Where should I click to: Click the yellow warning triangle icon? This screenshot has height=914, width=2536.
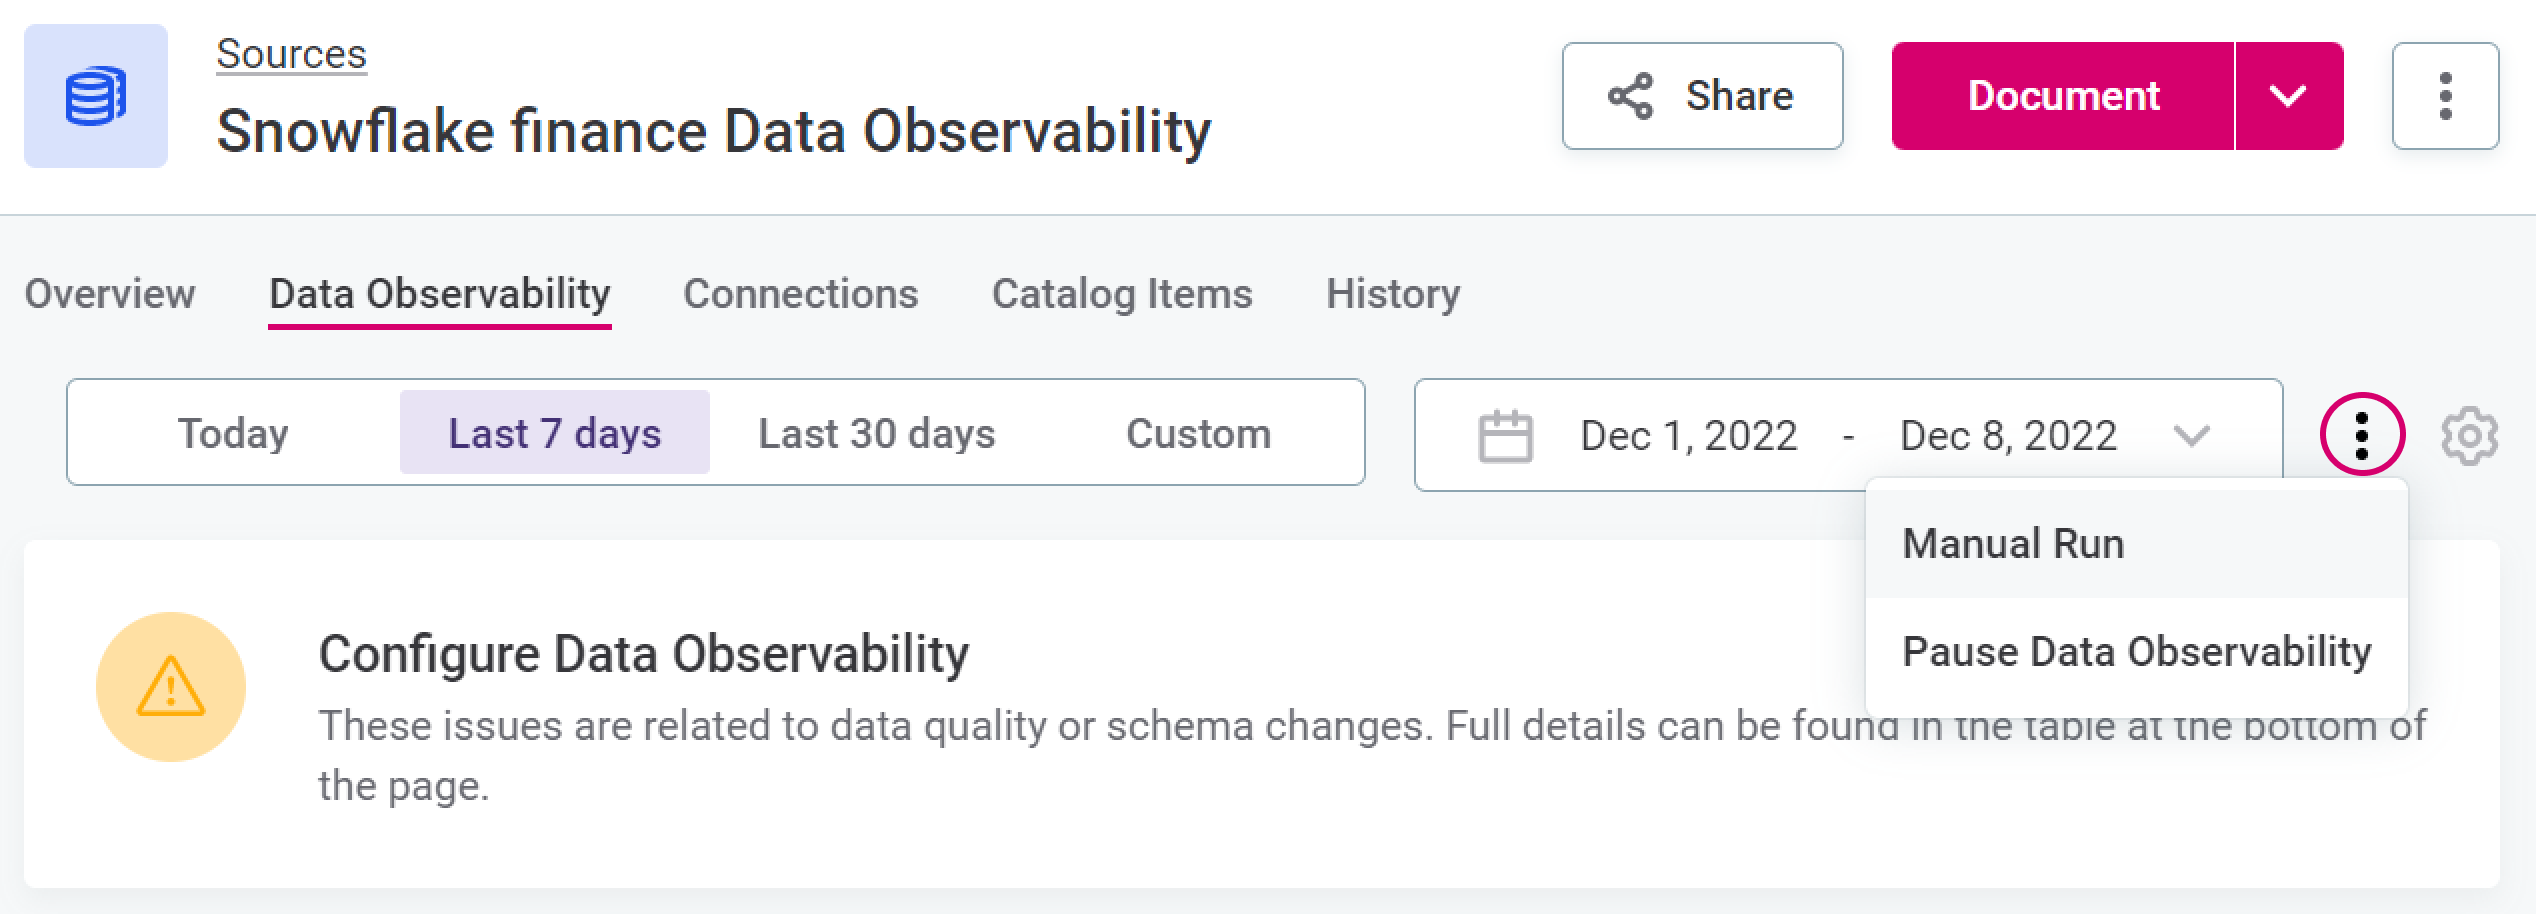[x=171, y=687]
